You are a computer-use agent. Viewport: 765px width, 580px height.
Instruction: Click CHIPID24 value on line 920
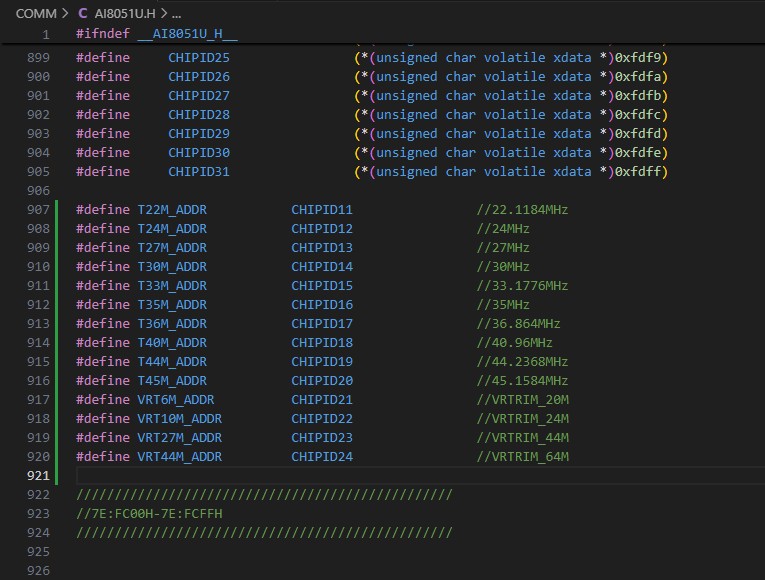[x=322, y=457]
